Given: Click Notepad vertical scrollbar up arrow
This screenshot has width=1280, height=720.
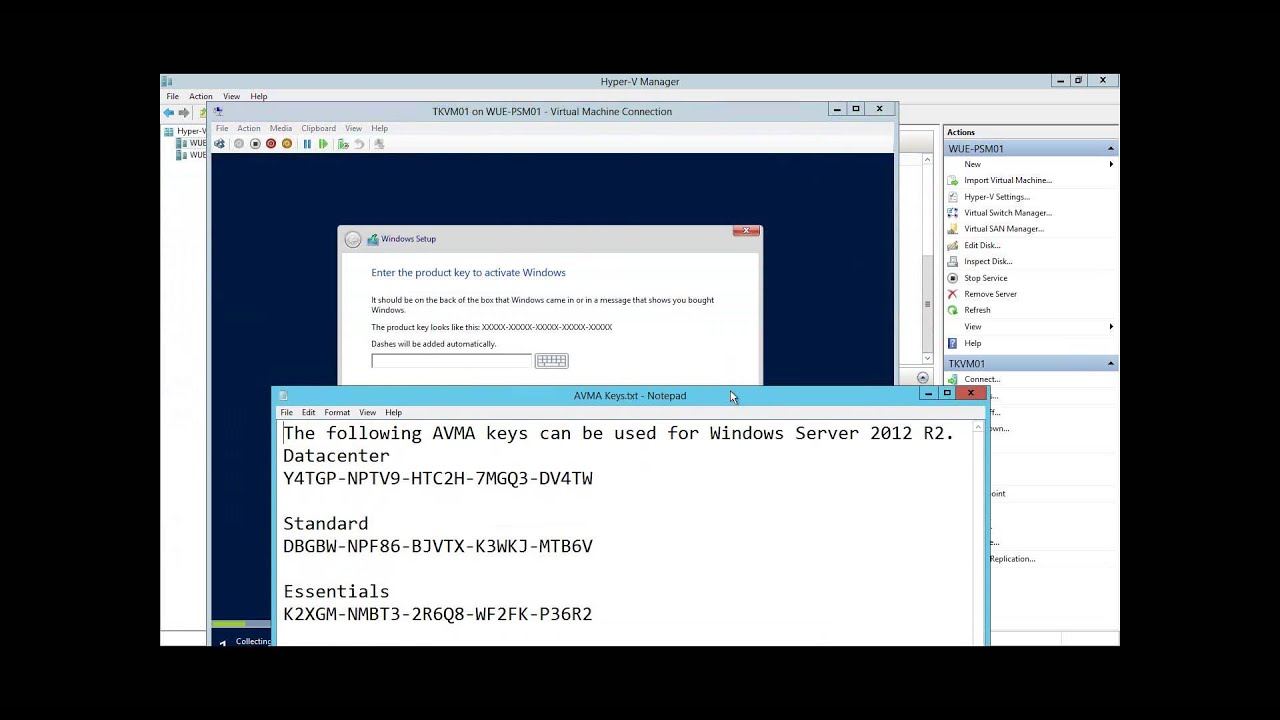Looking at the screenshot, I should click(x=978, y=427).
